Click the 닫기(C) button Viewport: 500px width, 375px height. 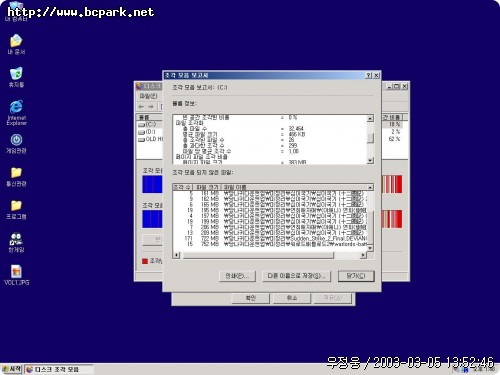point(356,276)
